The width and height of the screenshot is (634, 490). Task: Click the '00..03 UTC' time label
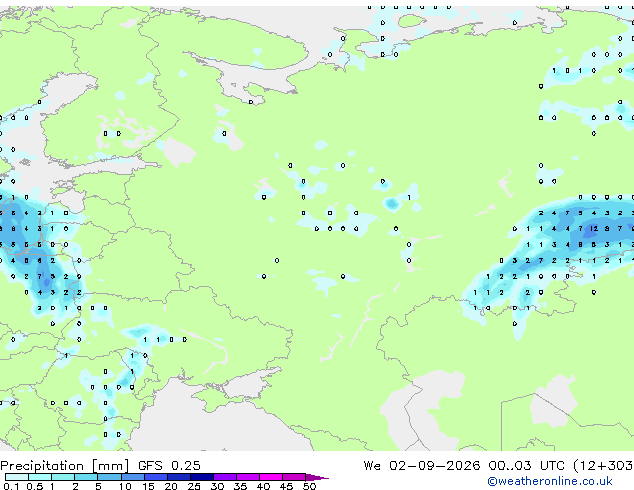(x=526, y=466)
